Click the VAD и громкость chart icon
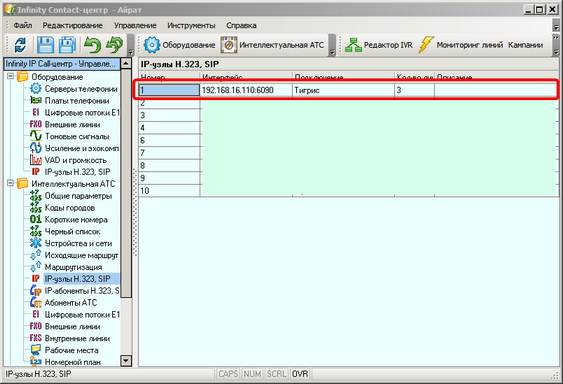 [36, 159]
